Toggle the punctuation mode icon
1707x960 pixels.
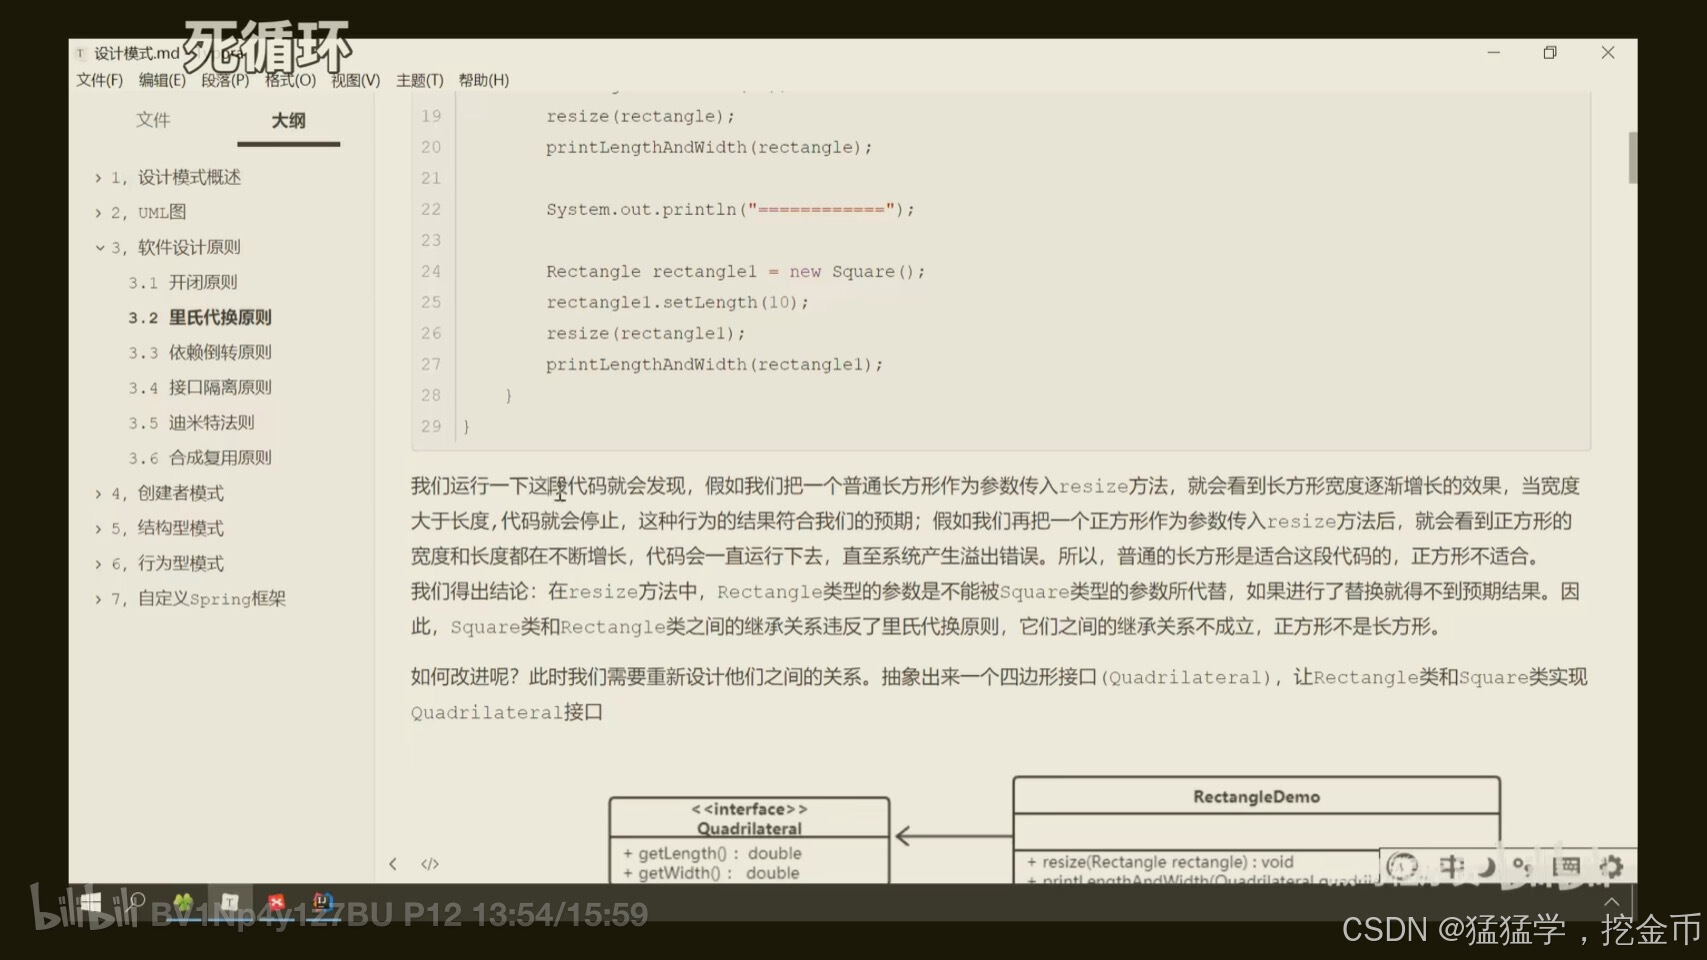1522,866
